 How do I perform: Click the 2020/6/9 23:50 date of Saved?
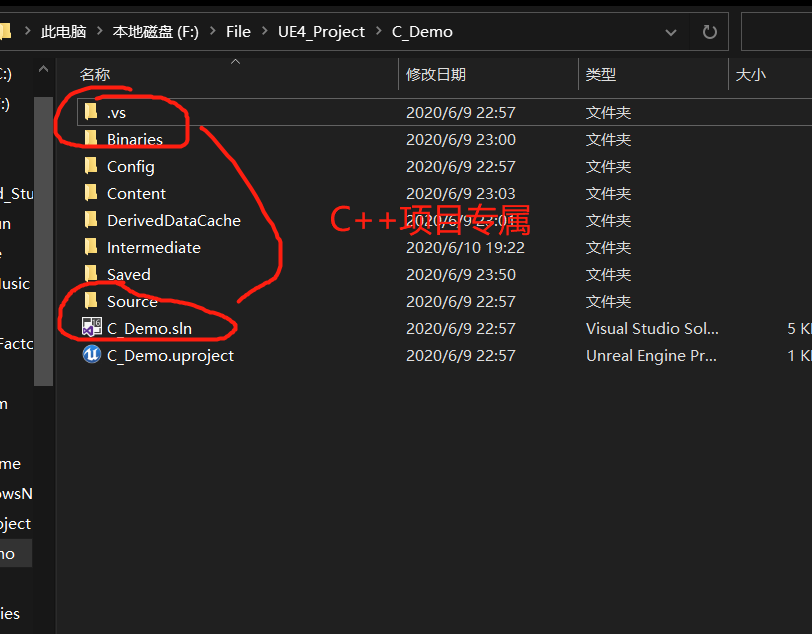point(460,275)
